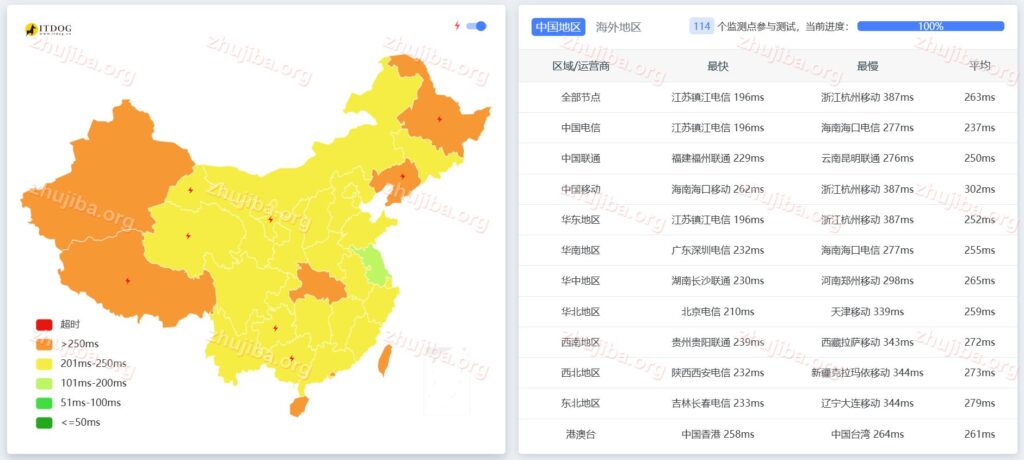Screen dimensions: 1024x460
Task: Click the 114 monitoring points badge
Action: point(701,26)
